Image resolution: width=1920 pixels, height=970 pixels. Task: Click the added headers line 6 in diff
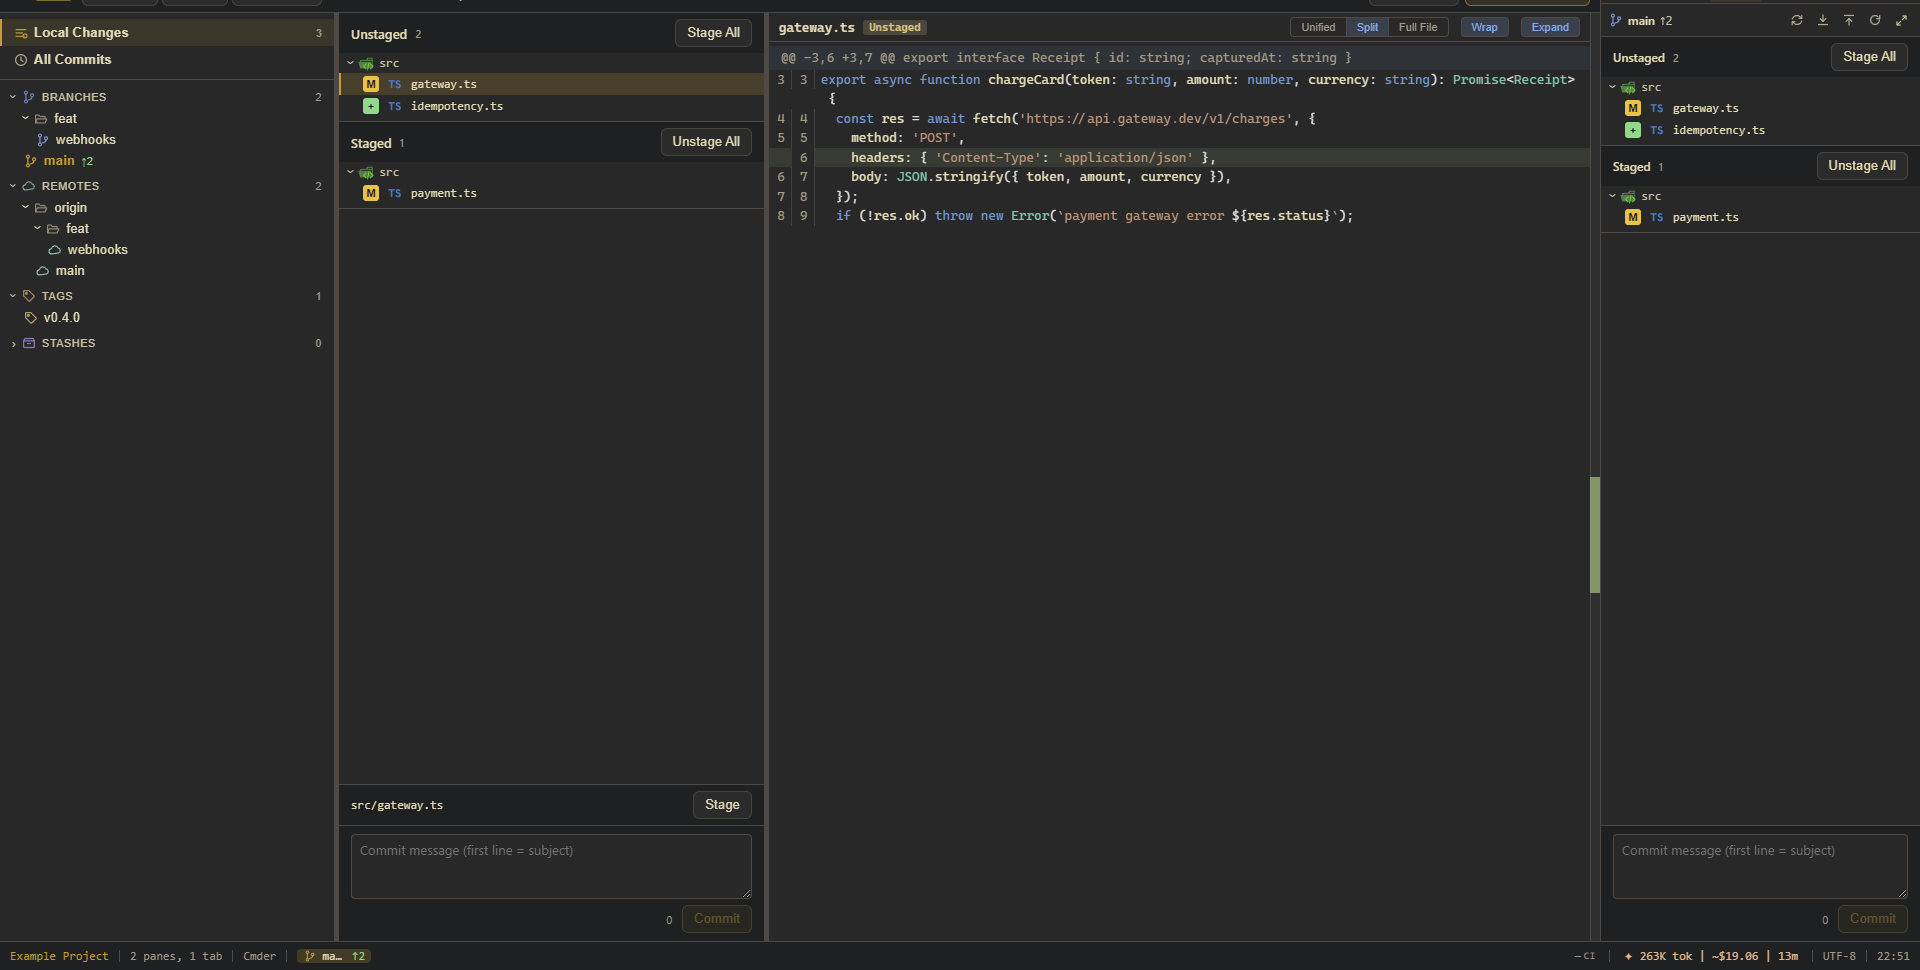1180,158
